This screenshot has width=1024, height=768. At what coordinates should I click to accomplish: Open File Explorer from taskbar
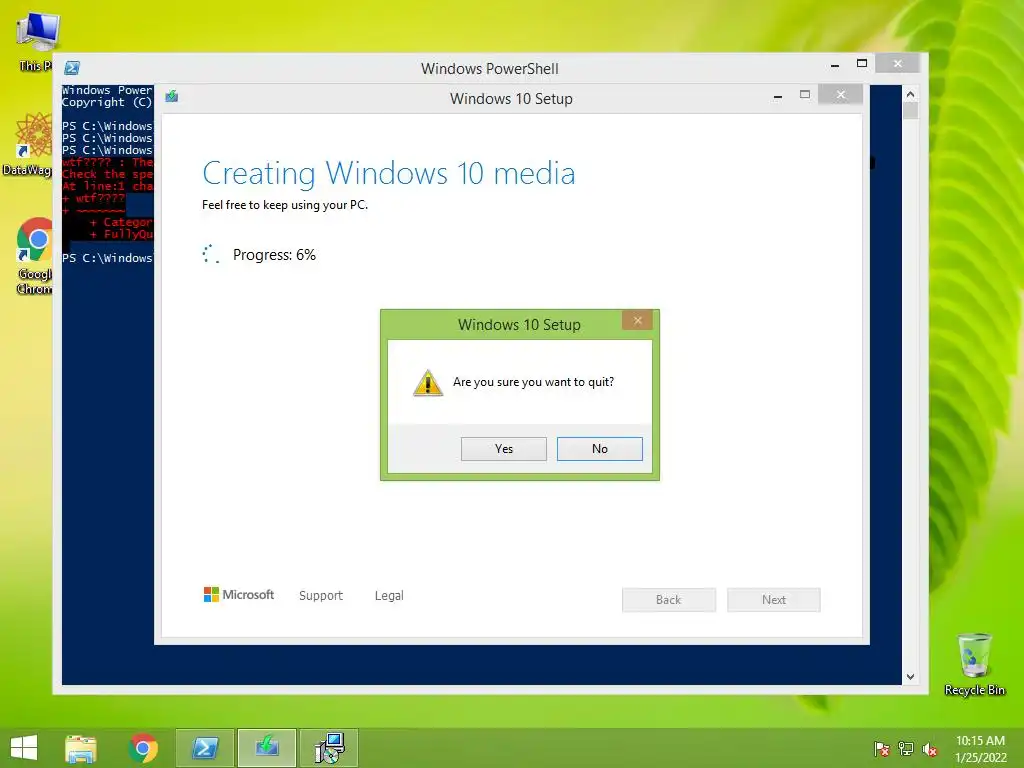click(x=81, y=748)
